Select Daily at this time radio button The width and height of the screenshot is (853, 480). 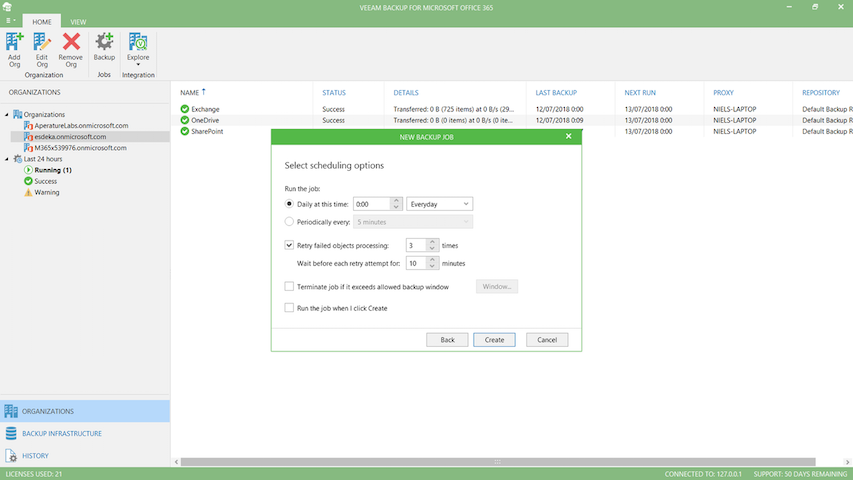coord(289,204)
